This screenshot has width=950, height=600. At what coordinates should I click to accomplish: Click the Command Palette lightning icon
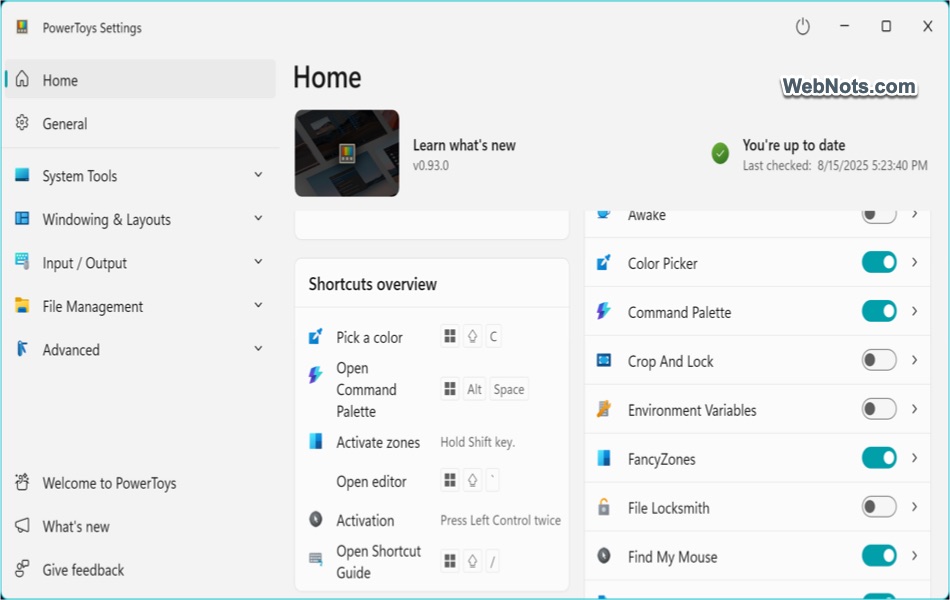point(604,312)
